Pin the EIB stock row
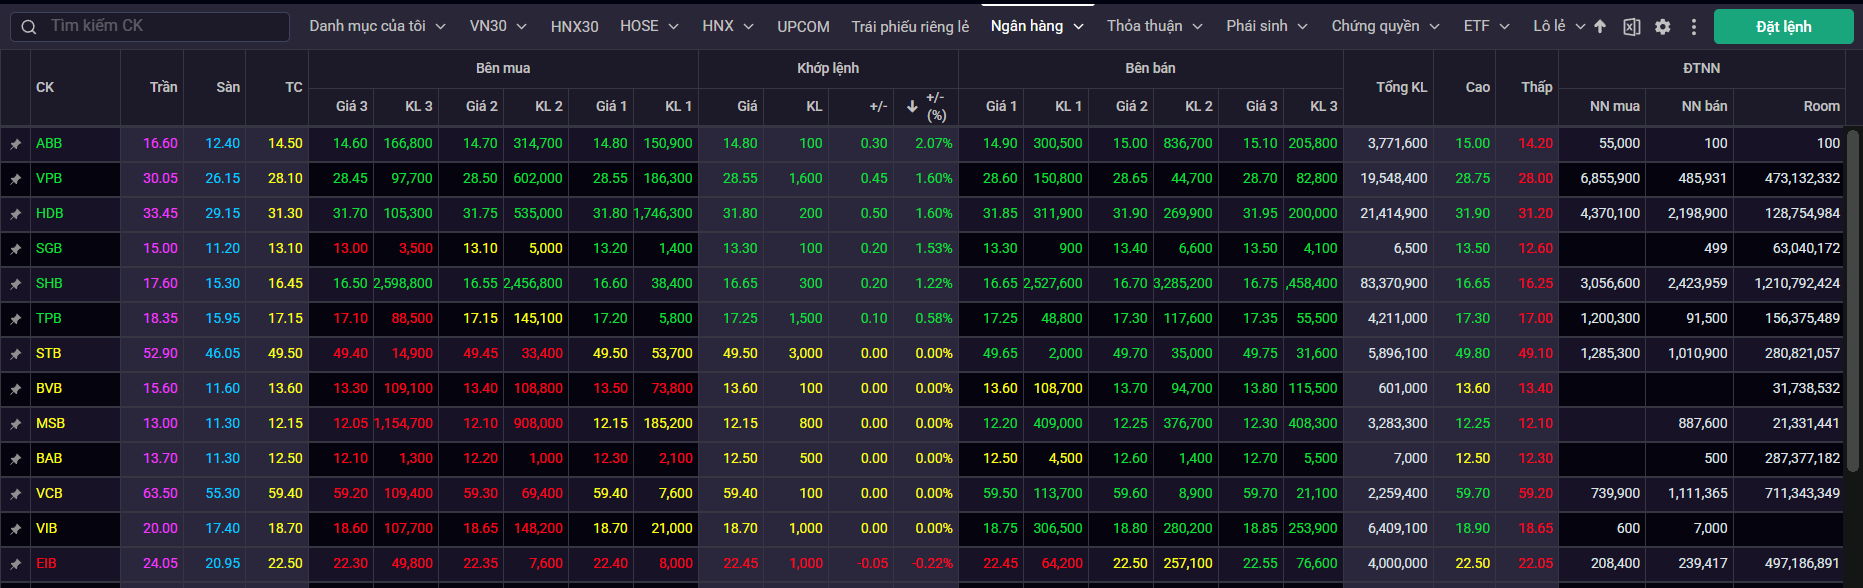 coord(16,564)
